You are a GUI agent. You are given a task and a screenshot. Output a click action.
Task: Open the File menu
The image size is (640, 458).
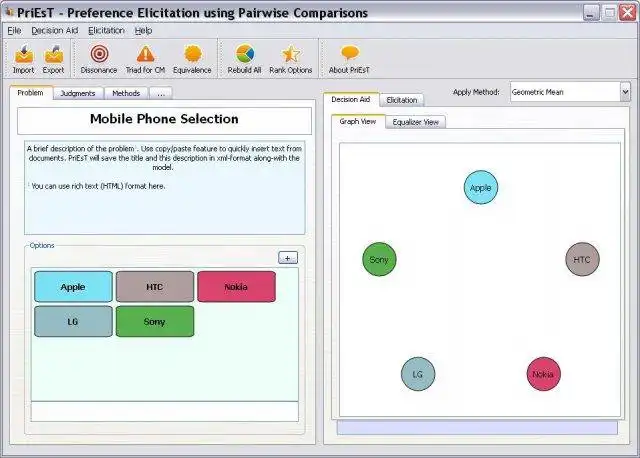[14, 31]
